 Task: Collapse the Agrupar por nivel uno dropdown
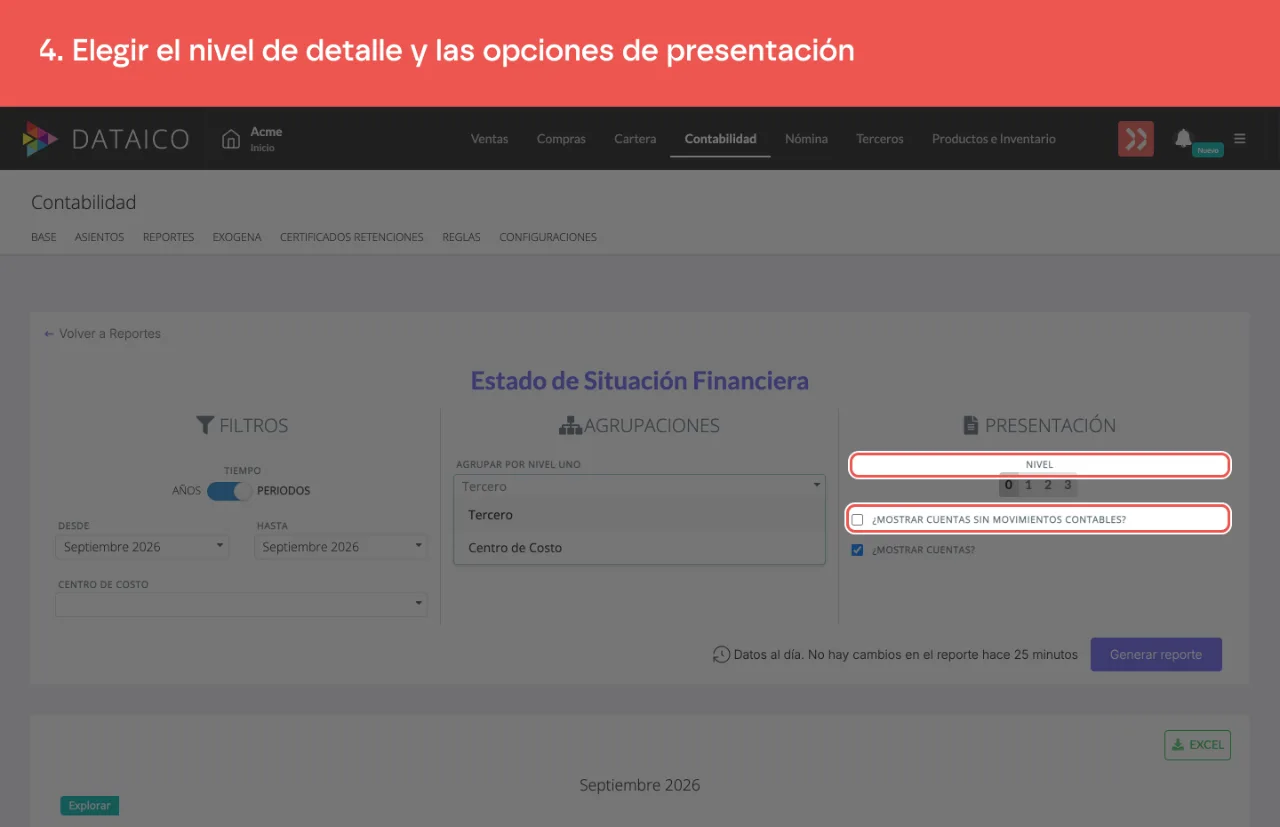pyautogui.click(x=640, y=486)
